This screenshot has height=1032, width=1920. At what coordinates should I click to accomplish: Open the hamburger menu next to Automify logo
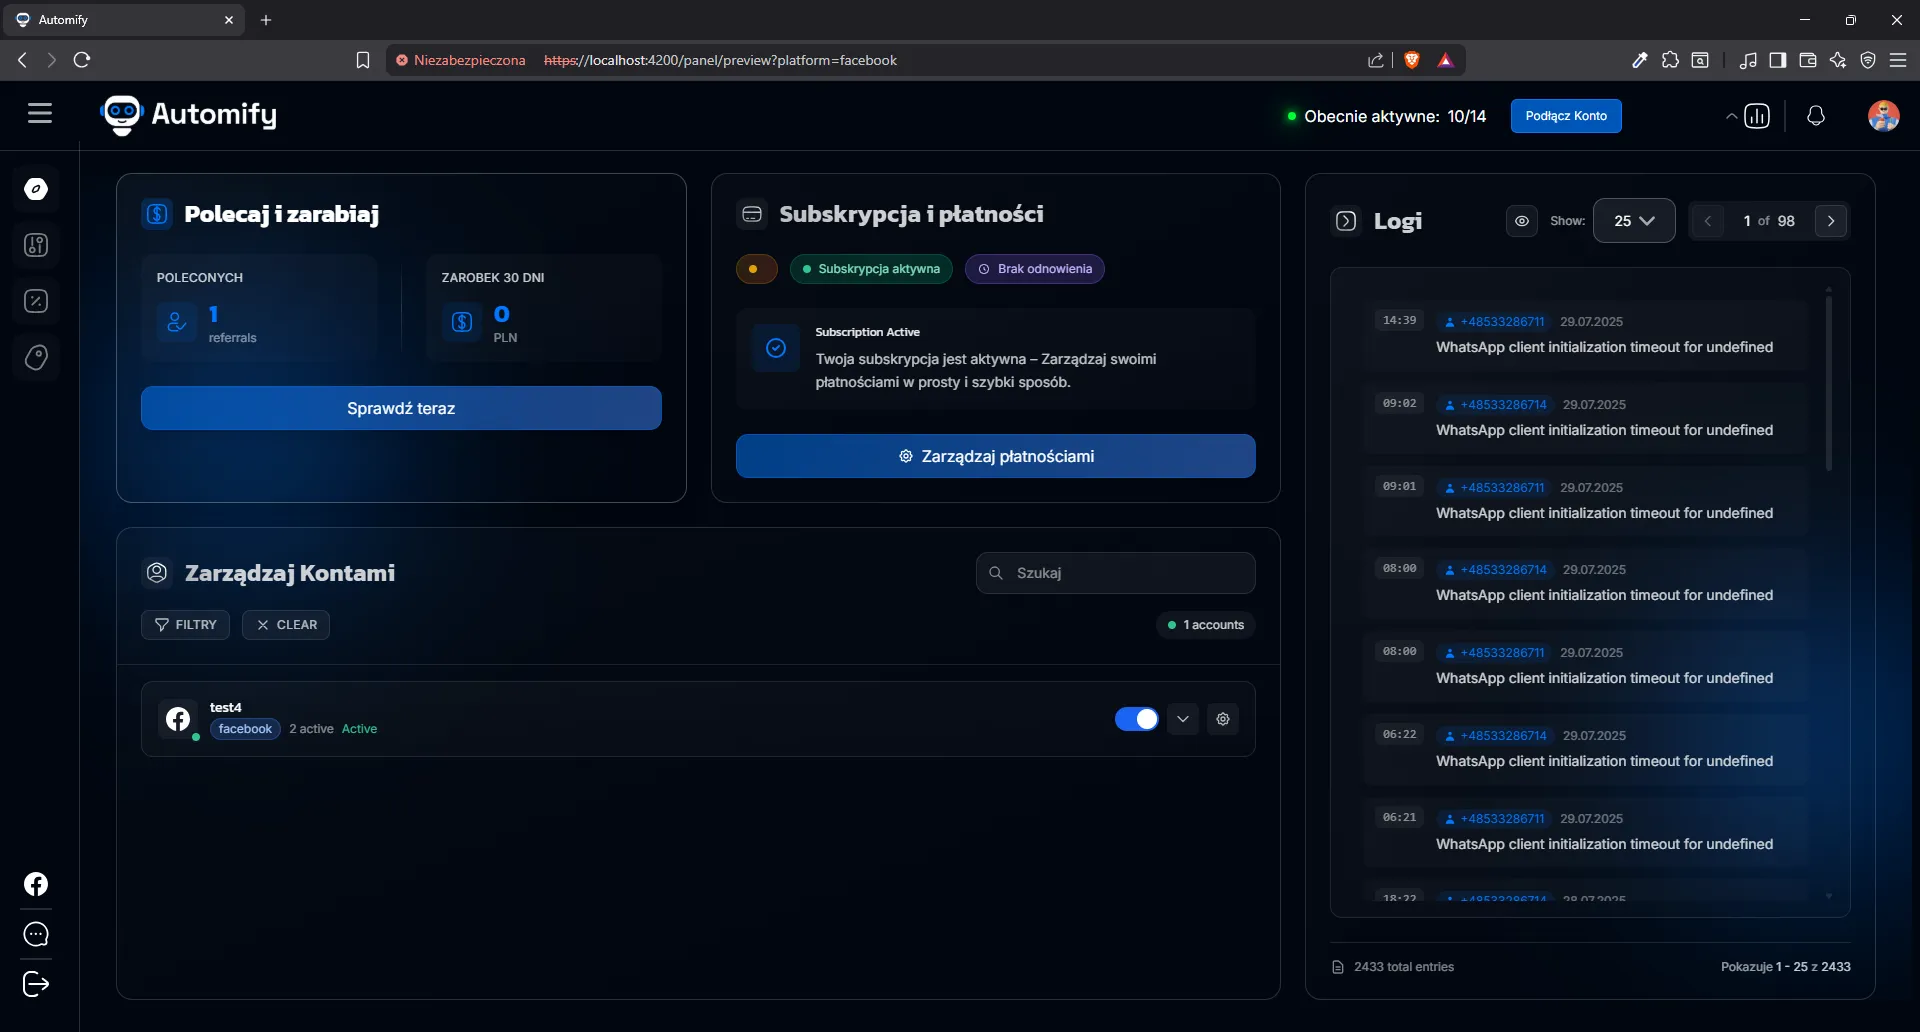click(39, 113)
